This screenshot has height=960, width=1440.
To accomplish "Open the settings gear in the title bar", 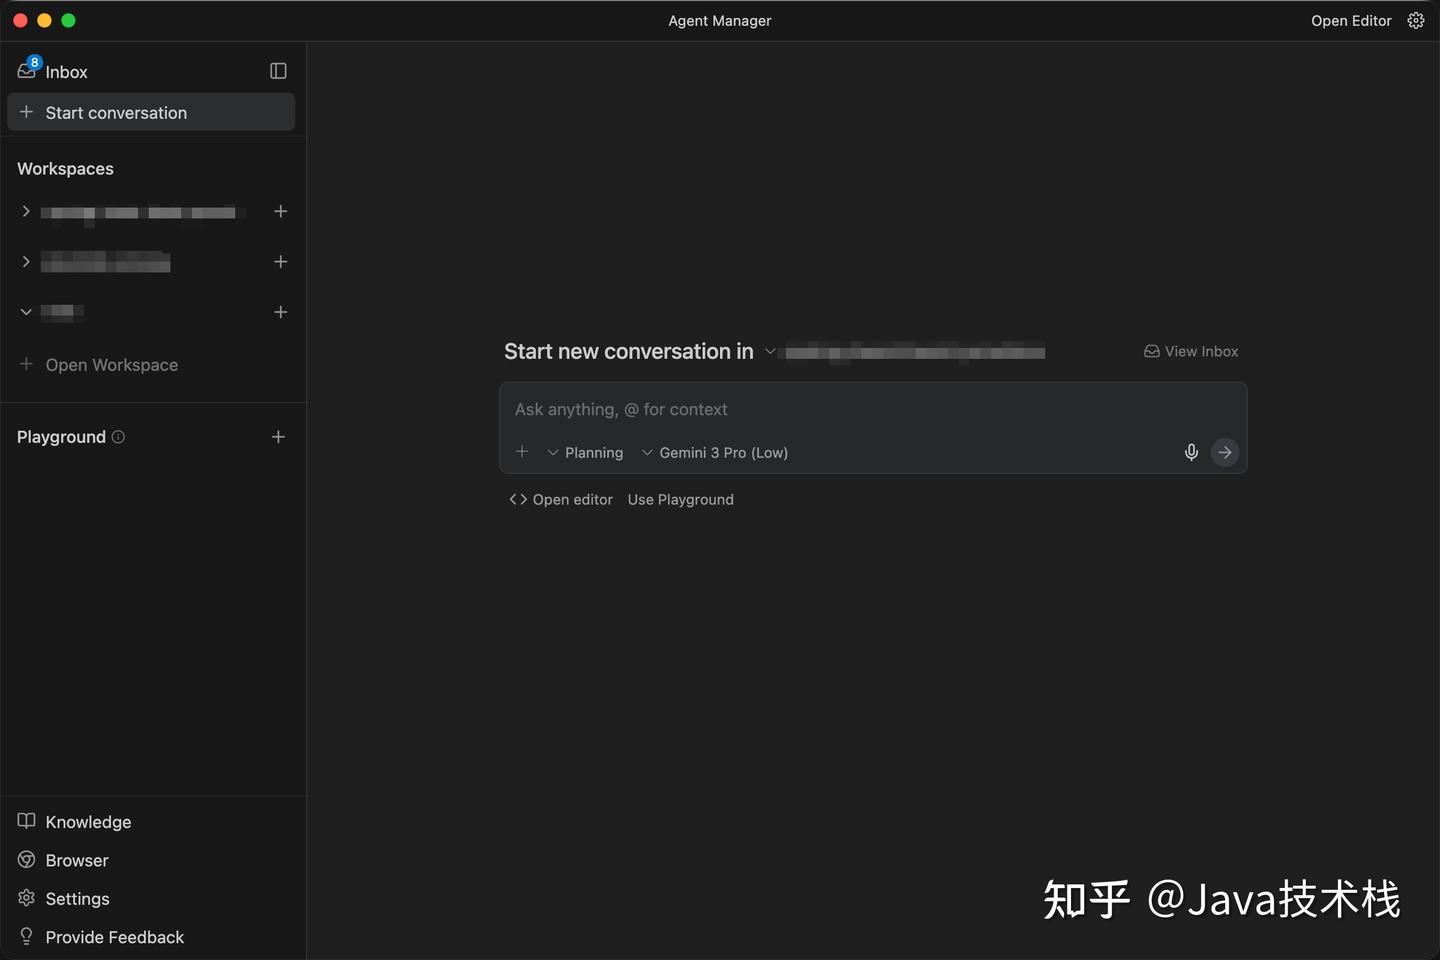I will [1415, 20].
